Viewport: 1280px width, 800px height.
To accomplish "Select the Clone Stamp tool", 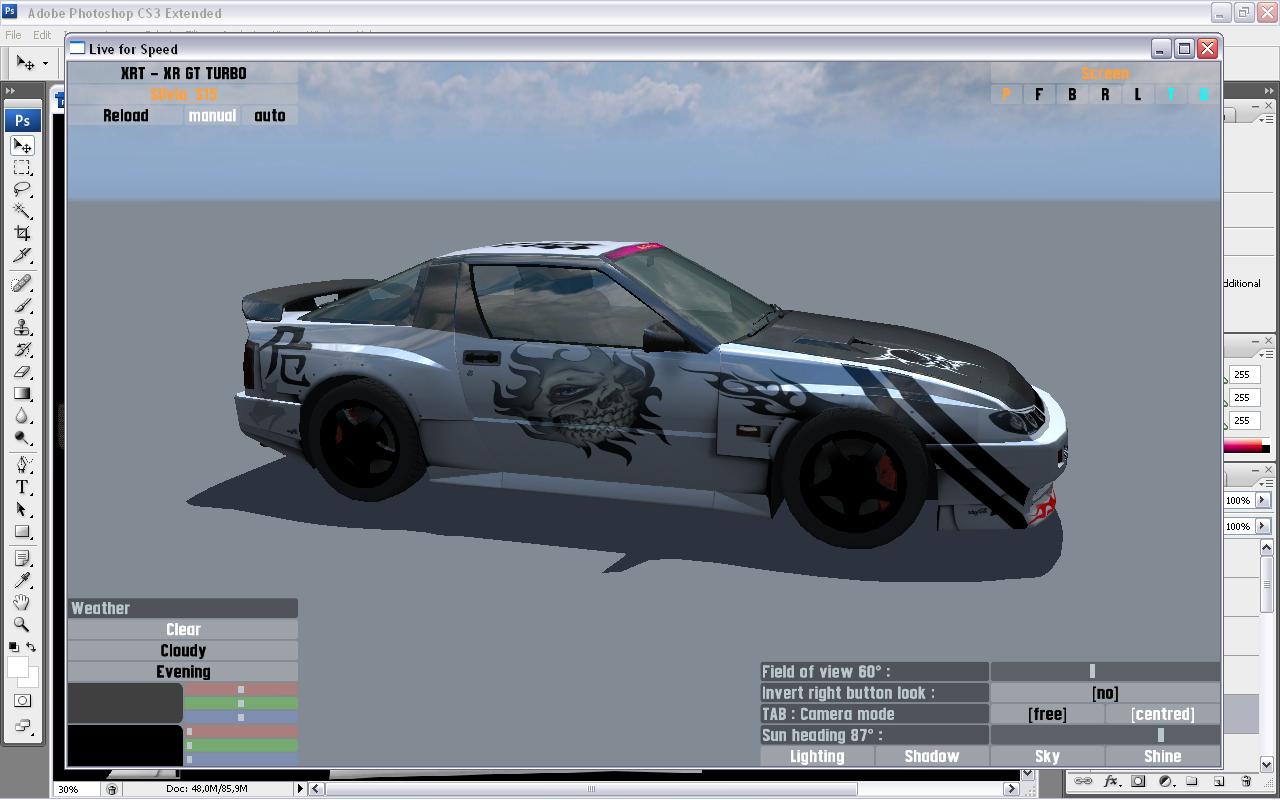I will pyautogui.click(x=22, y=328).
